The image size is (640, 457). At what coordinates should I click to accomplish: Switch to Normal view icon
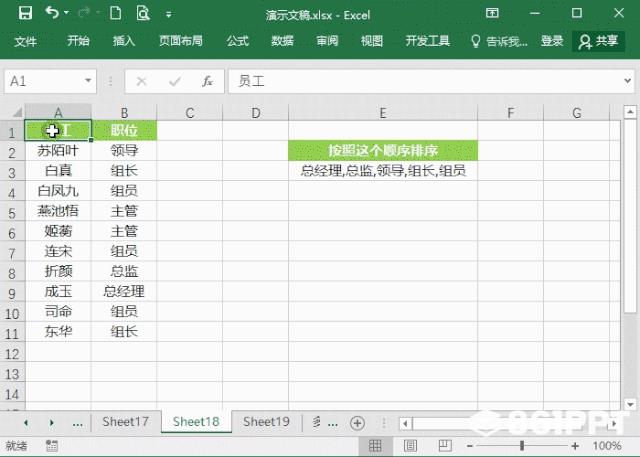(375, 446)
